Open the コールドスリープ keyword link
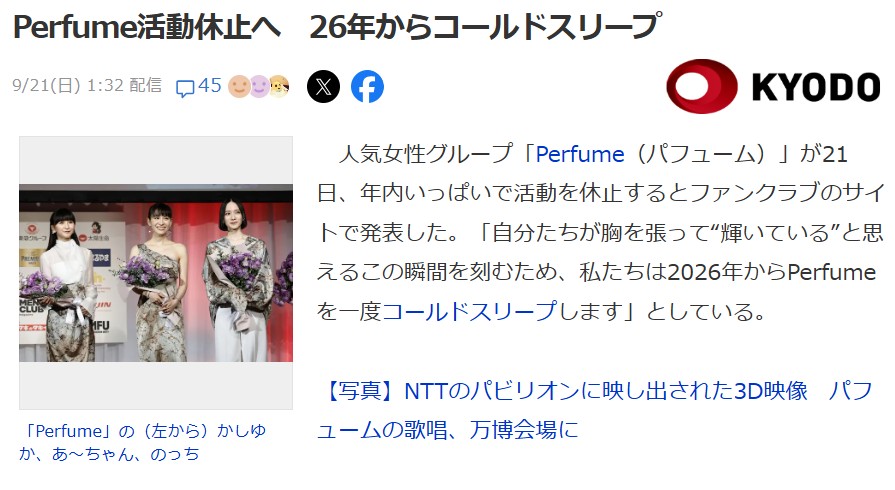Screen dimensions: 895x490 (469, 311)
